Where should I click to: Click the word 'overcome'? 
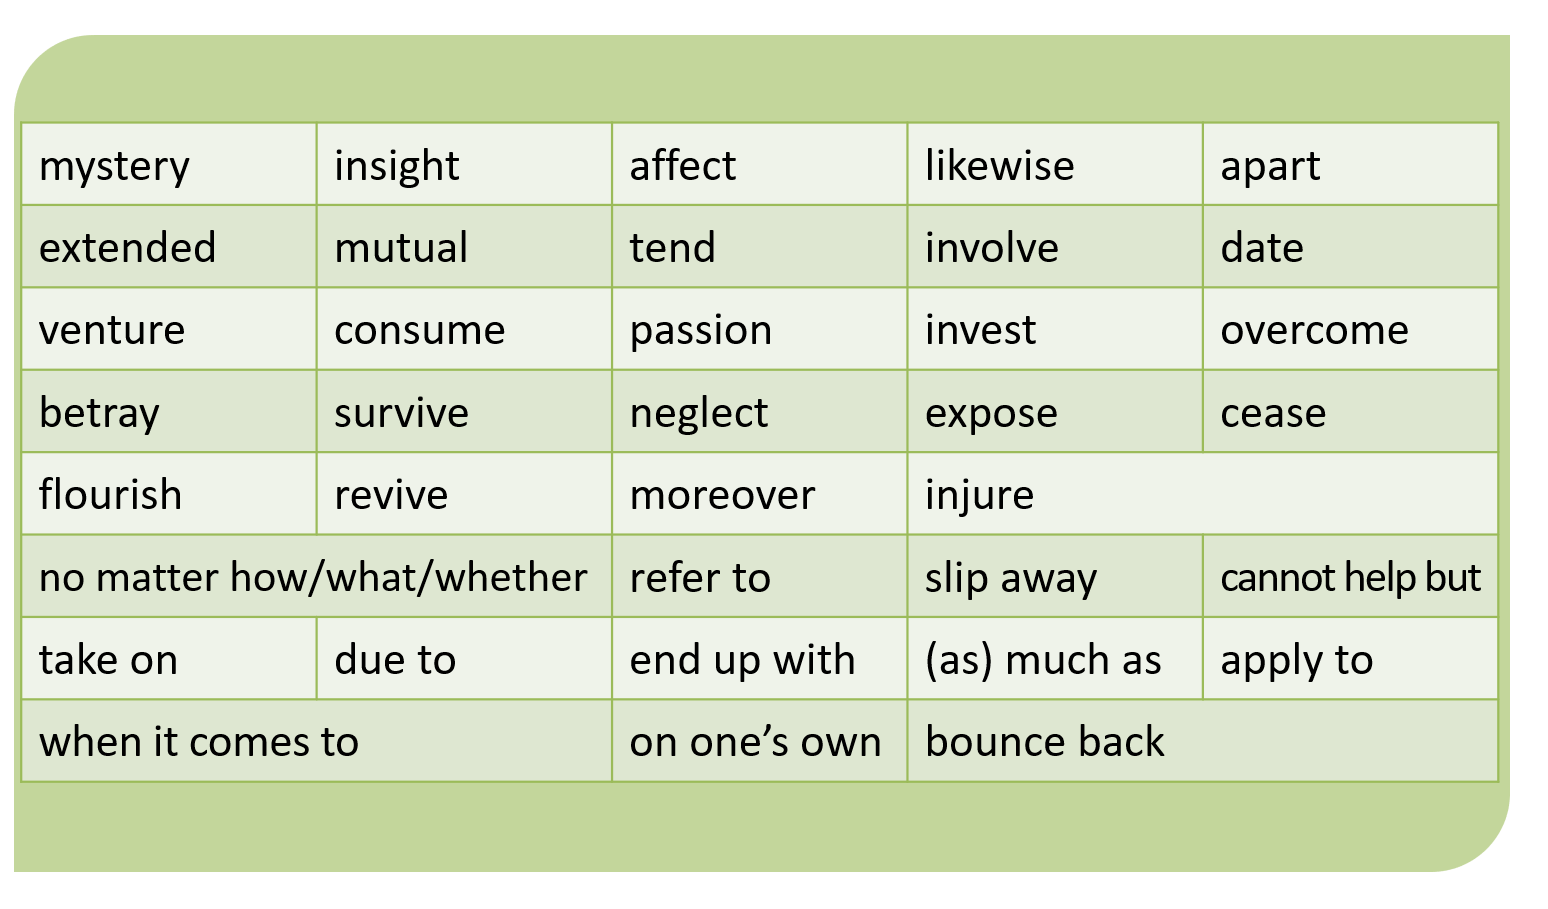click(x=1314, y=330)
